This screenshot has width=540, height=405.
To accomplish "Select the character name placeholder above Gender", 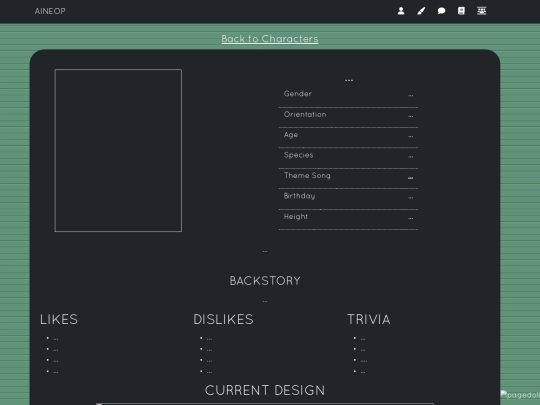I will (x=349, y=80).
